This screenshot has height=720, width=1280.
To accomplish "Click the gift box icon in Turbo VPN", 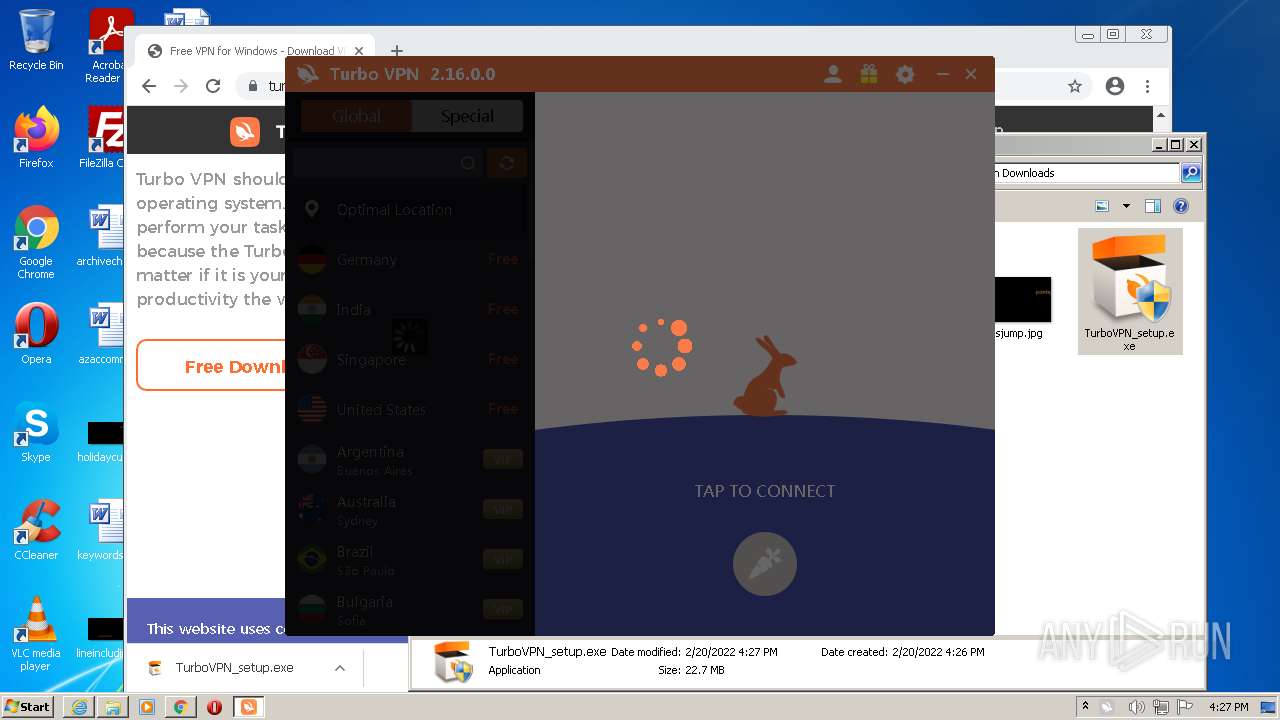I will click(x=869, y=74).
